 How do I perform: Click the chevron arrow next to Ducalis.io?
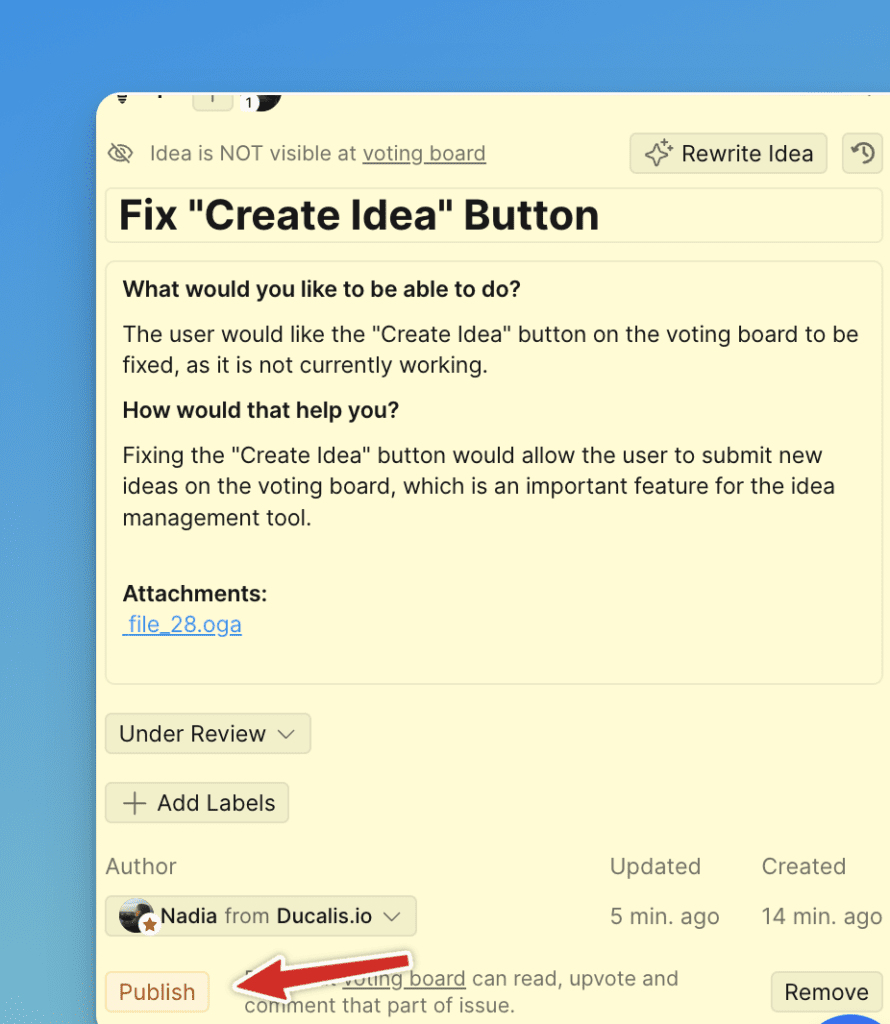tap(392, 916)
